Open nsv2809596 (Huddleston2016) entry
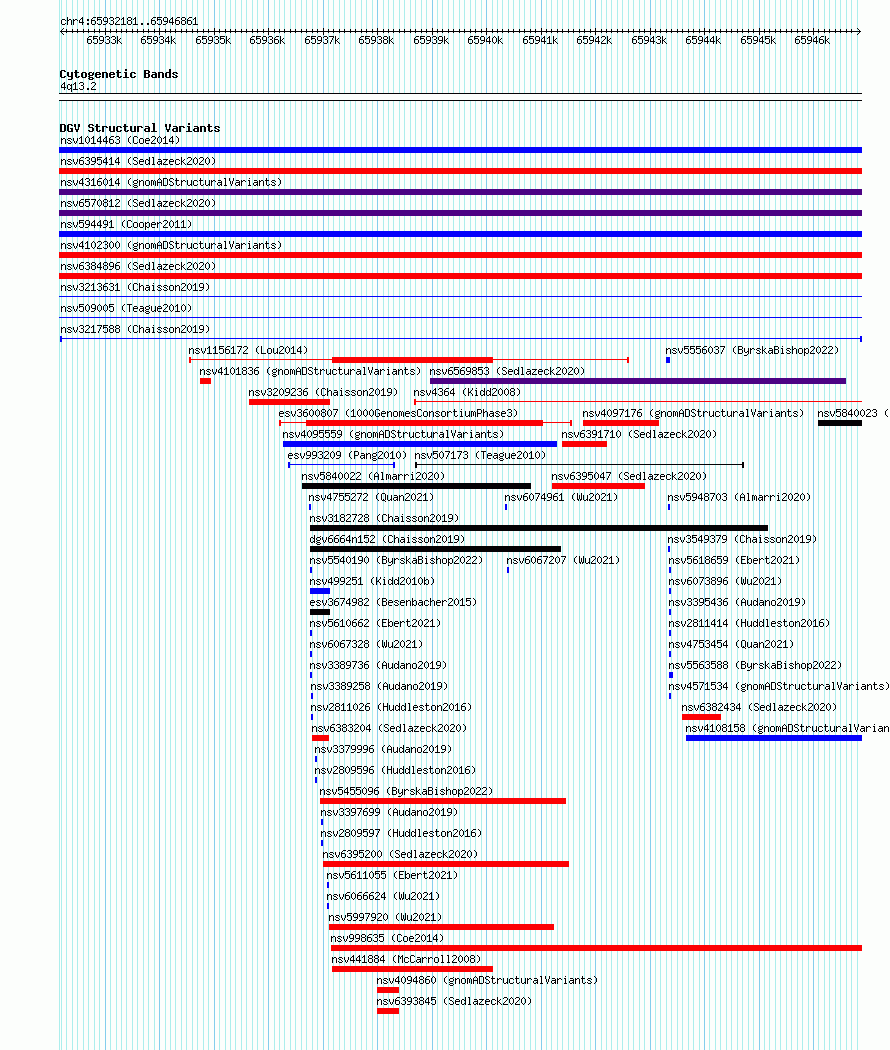 click(395, 770)
